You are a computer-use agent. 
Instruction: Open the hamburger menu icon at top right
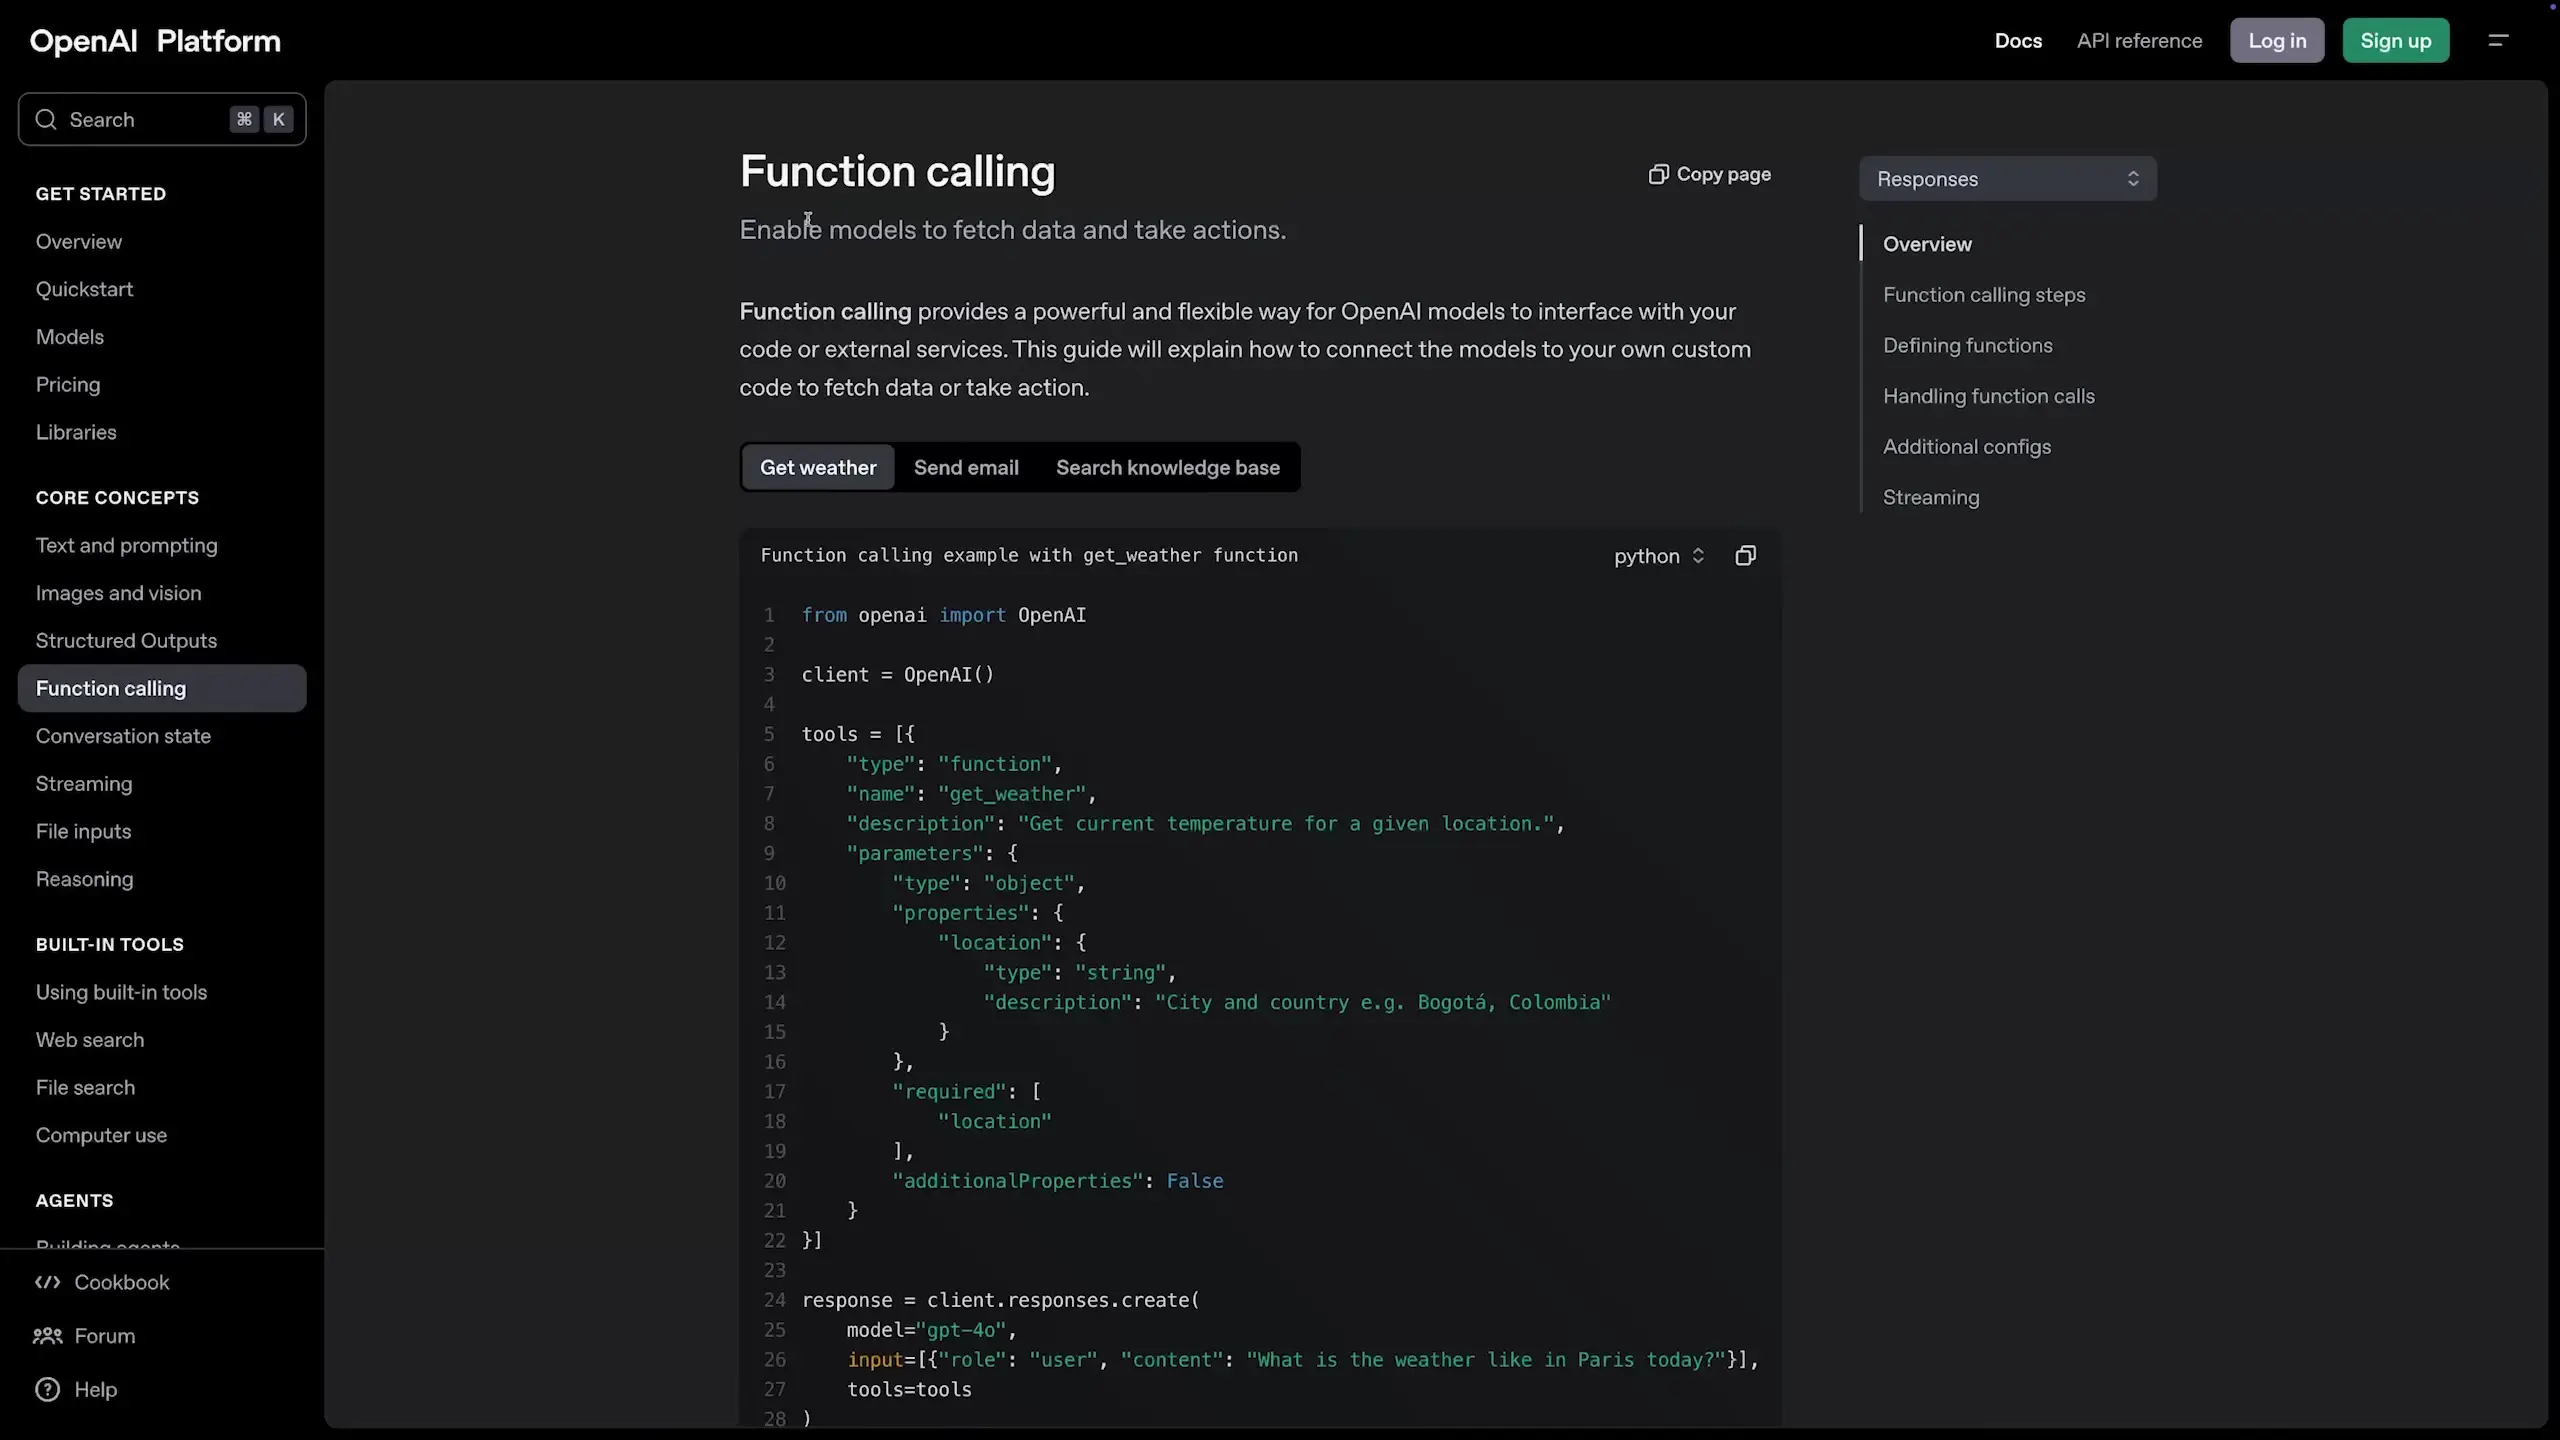pos(2498,41)
